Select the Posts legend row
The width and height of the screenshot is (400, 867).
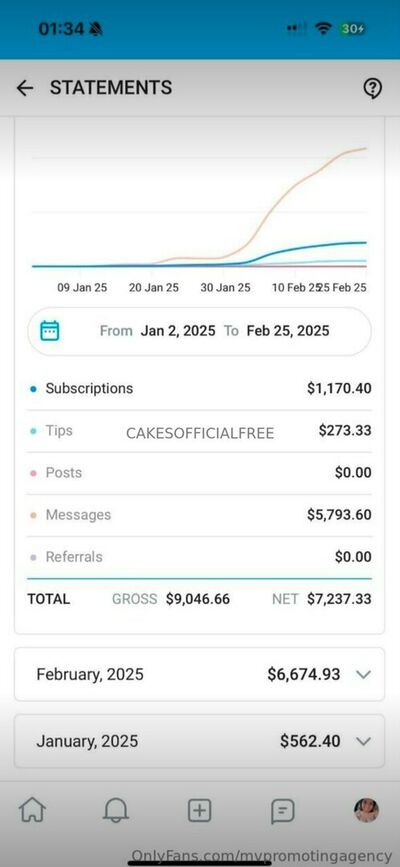[x=199, y=473]
